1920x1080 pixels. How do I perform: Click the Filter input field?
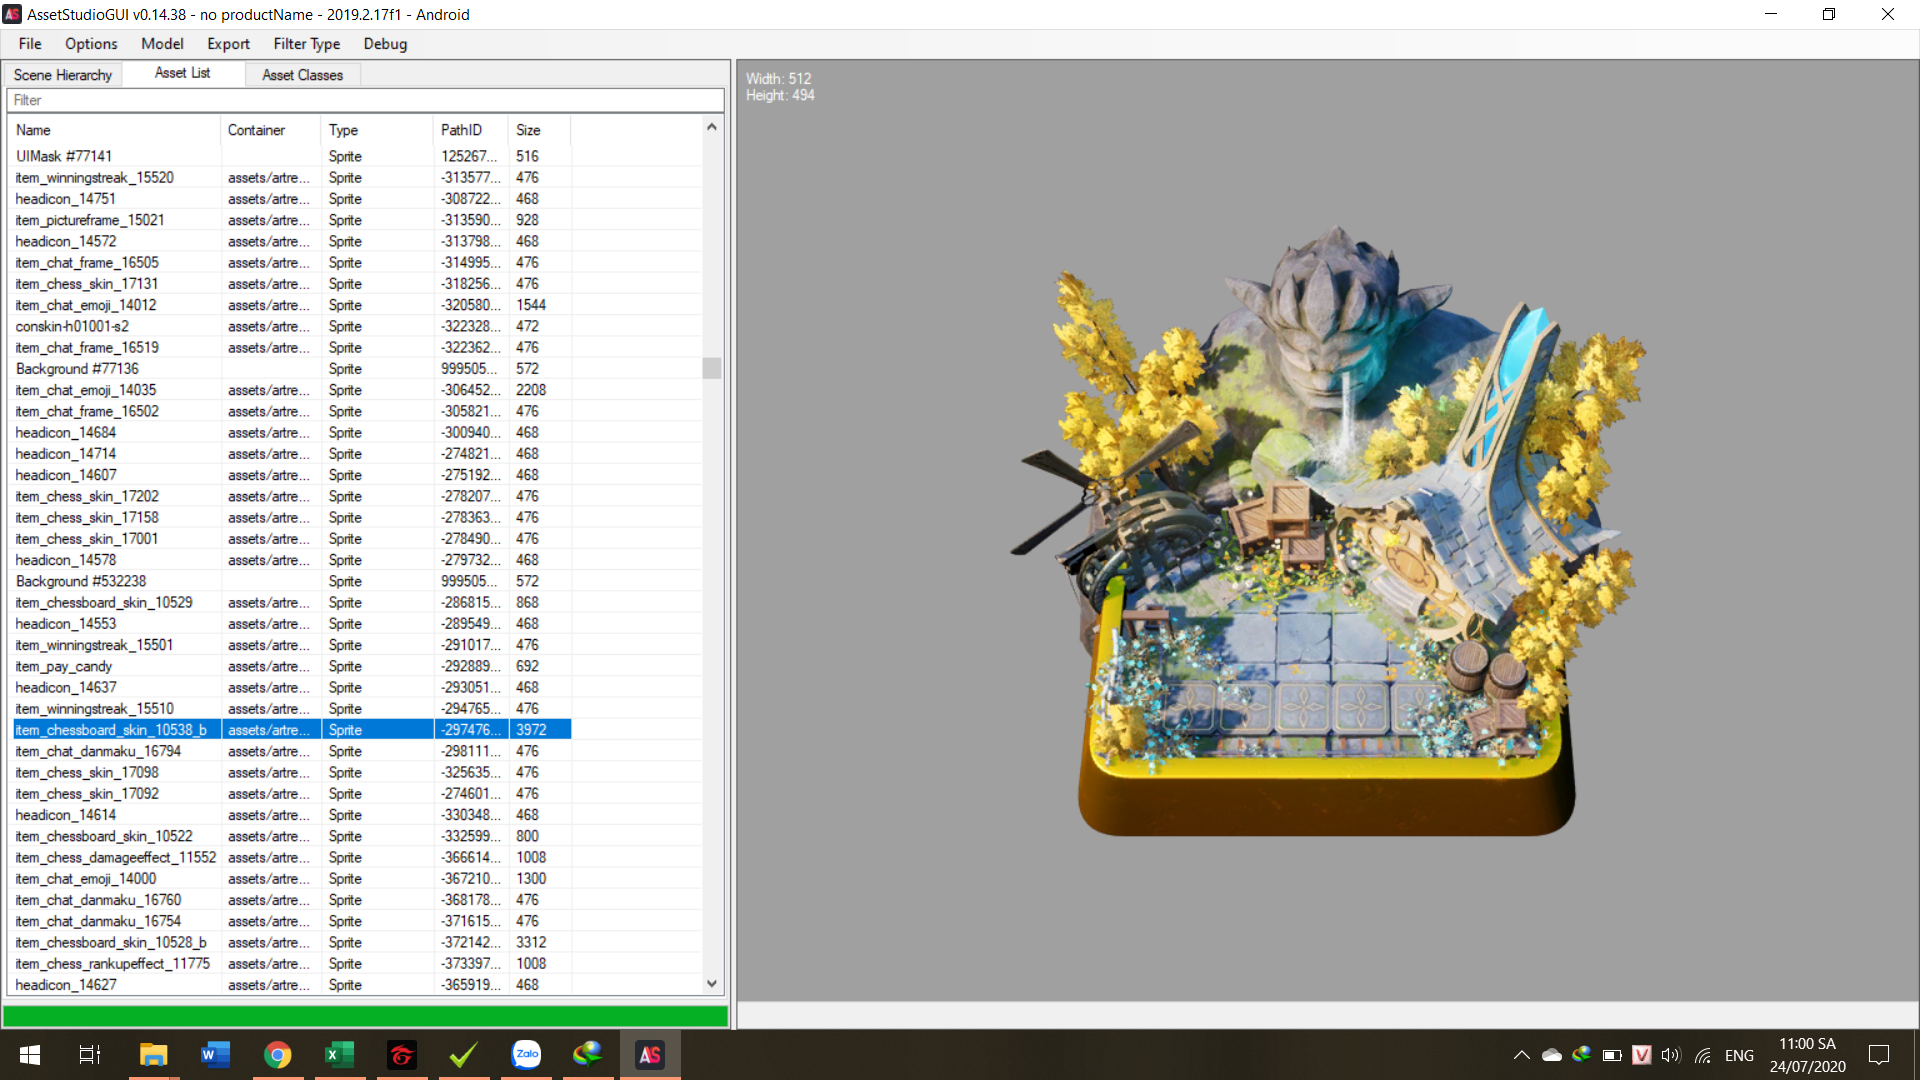[365, 100]
